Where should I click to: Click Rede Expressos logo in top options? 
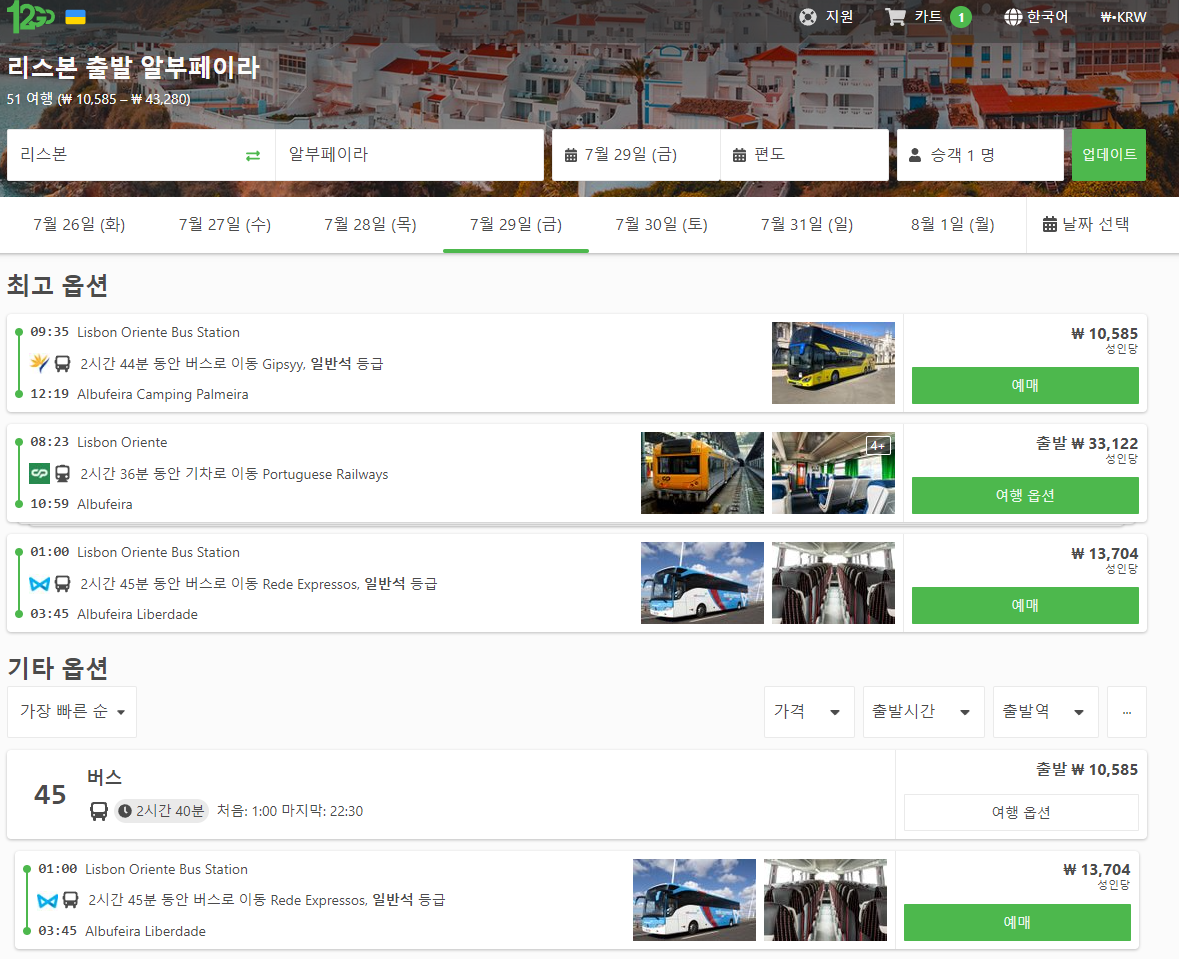click(39, 584)
